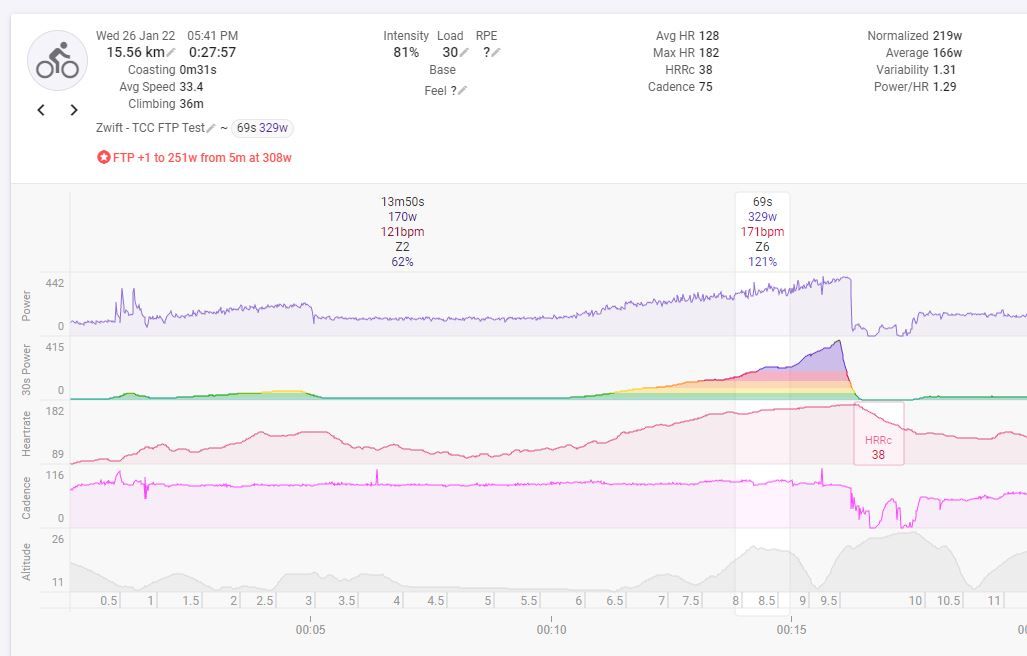This screenshot has height=656, width=1027.
Task: Edit the 15.56 km distance pencil
Action: [x=171, y=53]
